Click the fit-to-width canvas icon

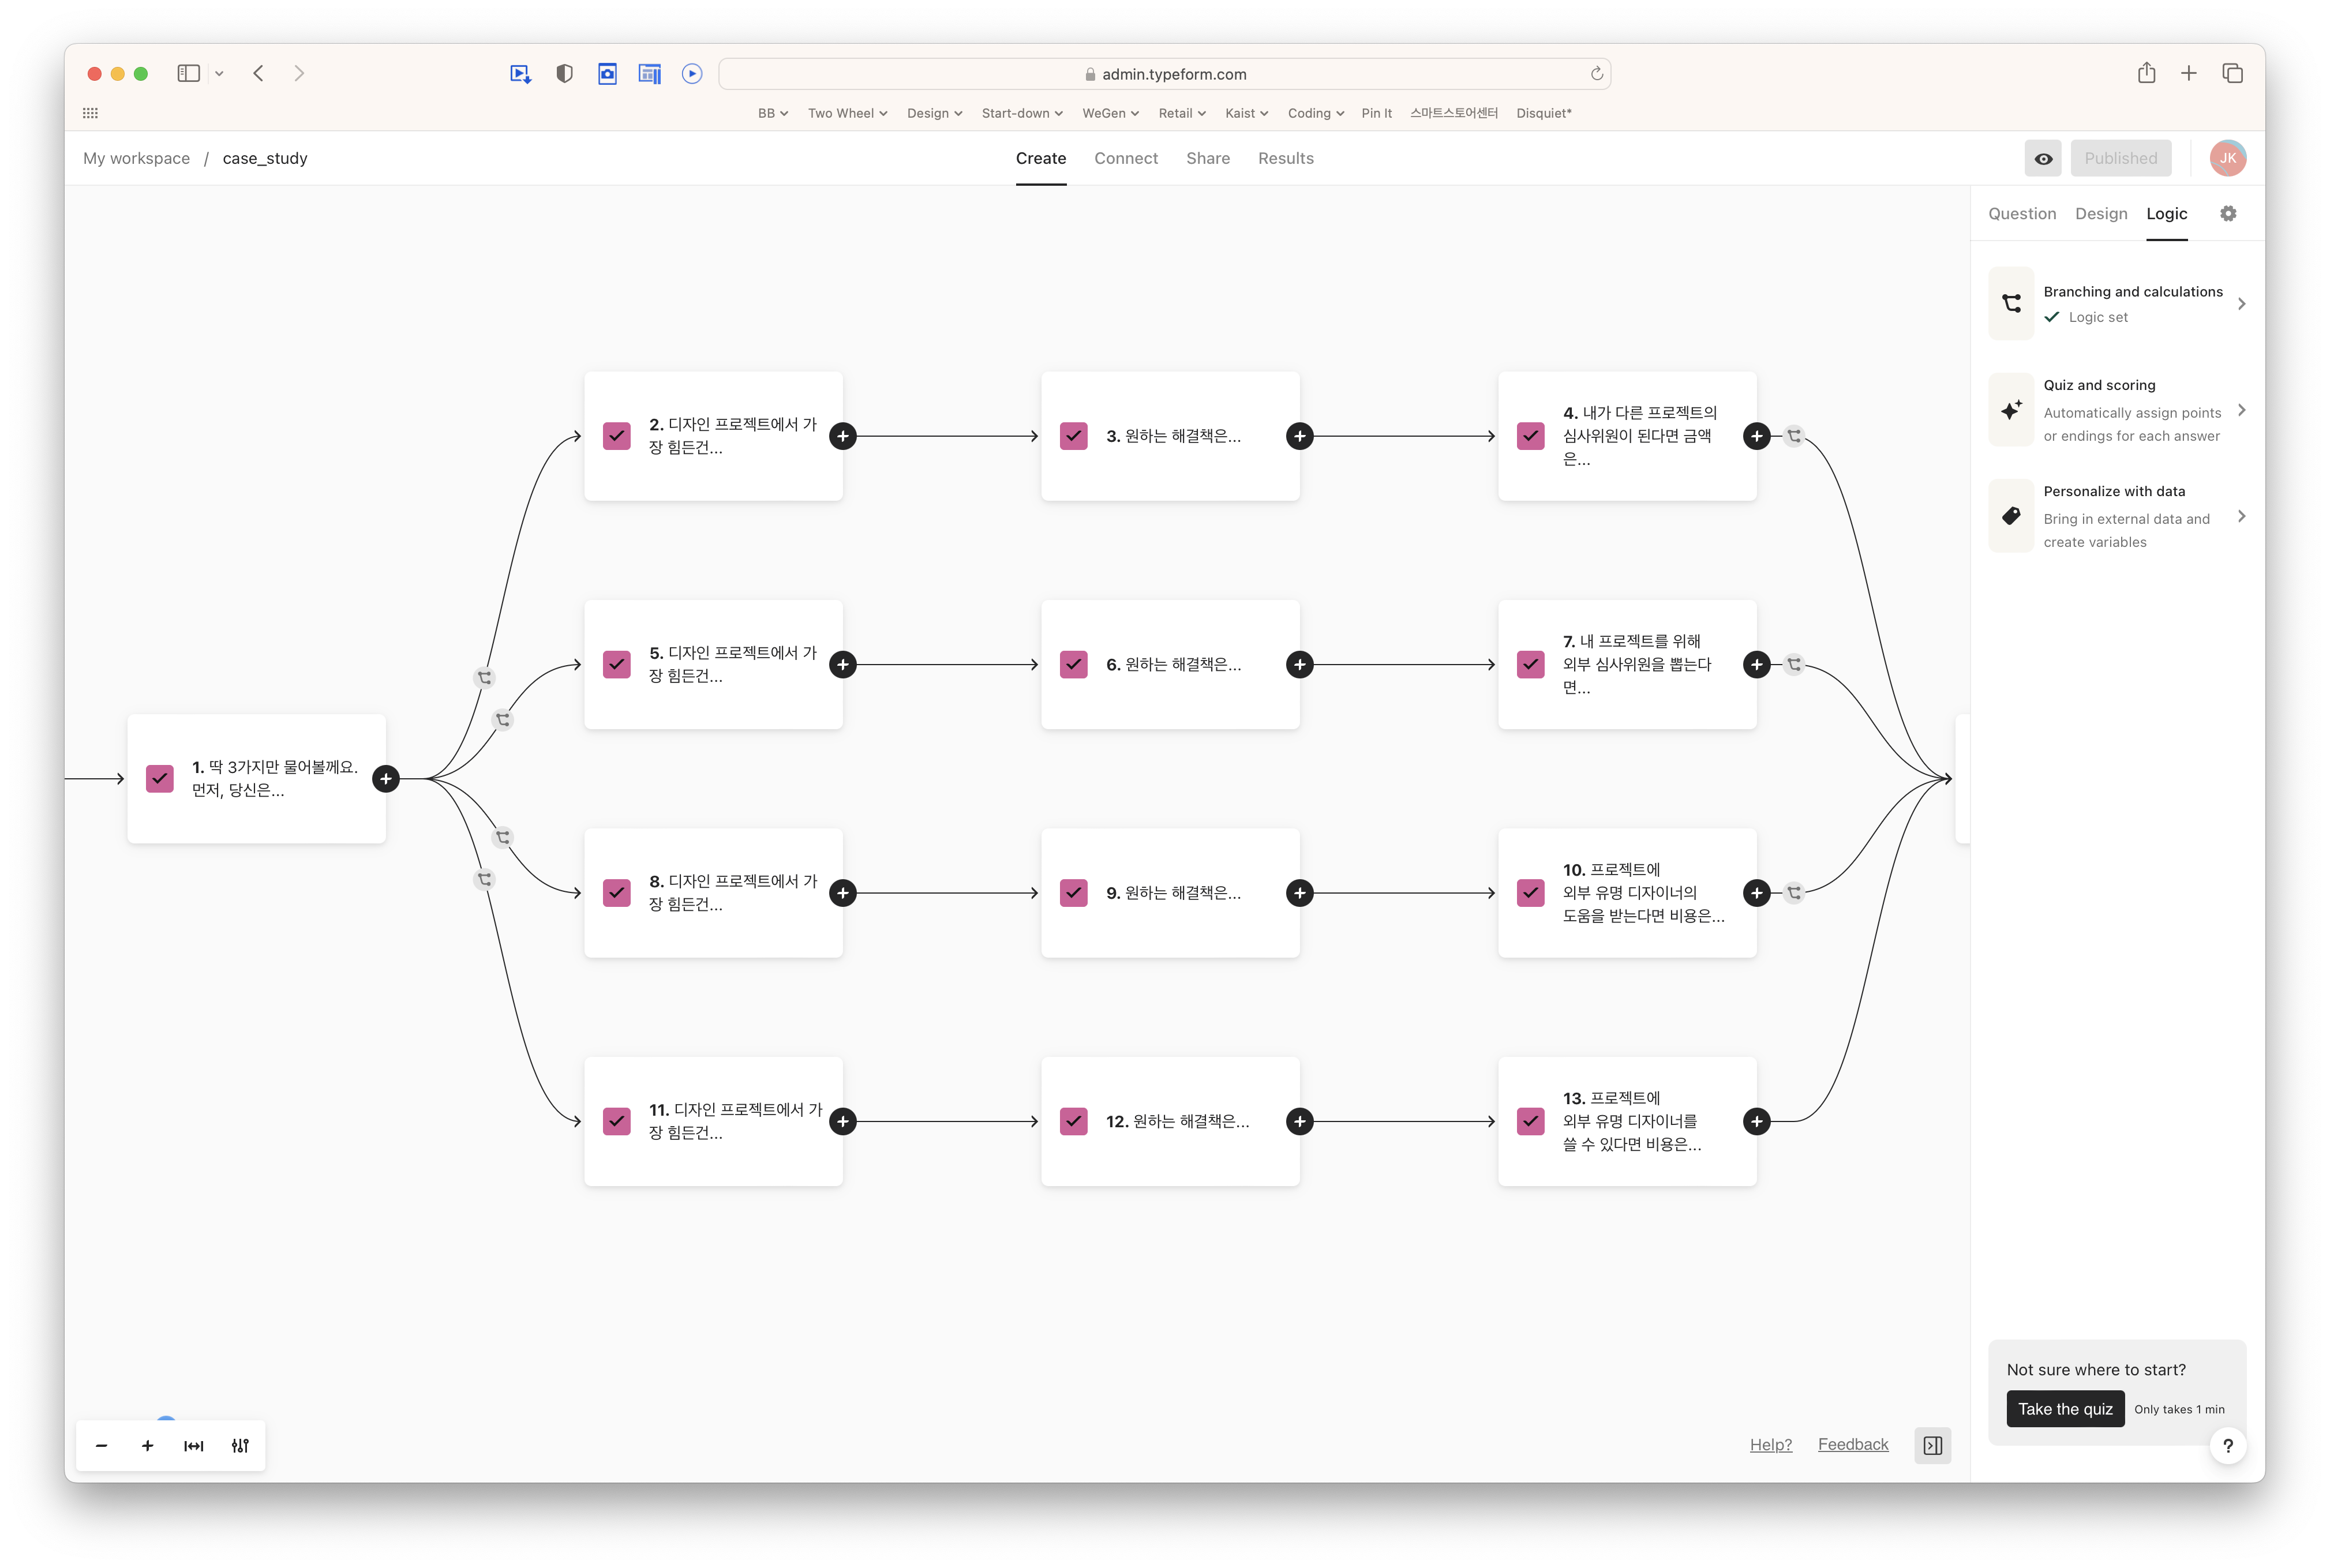point(193,1445)
